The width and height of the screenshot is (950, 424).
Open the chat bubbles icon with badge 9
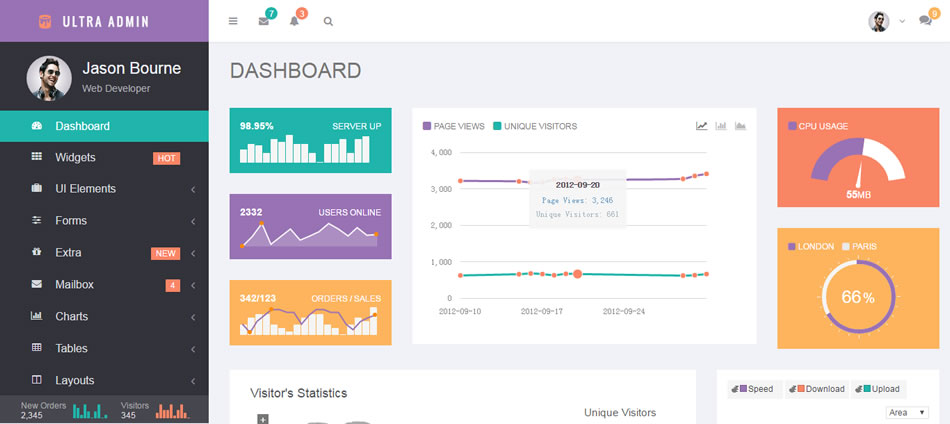(x=925, y=21)
